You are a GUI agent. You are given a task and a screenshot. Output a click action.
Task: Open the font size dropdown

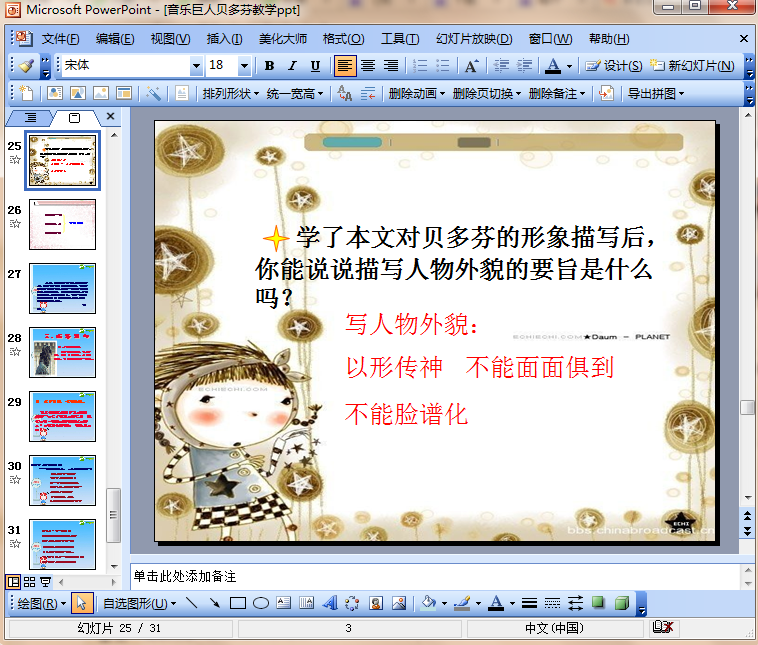(x=244, y=66)
